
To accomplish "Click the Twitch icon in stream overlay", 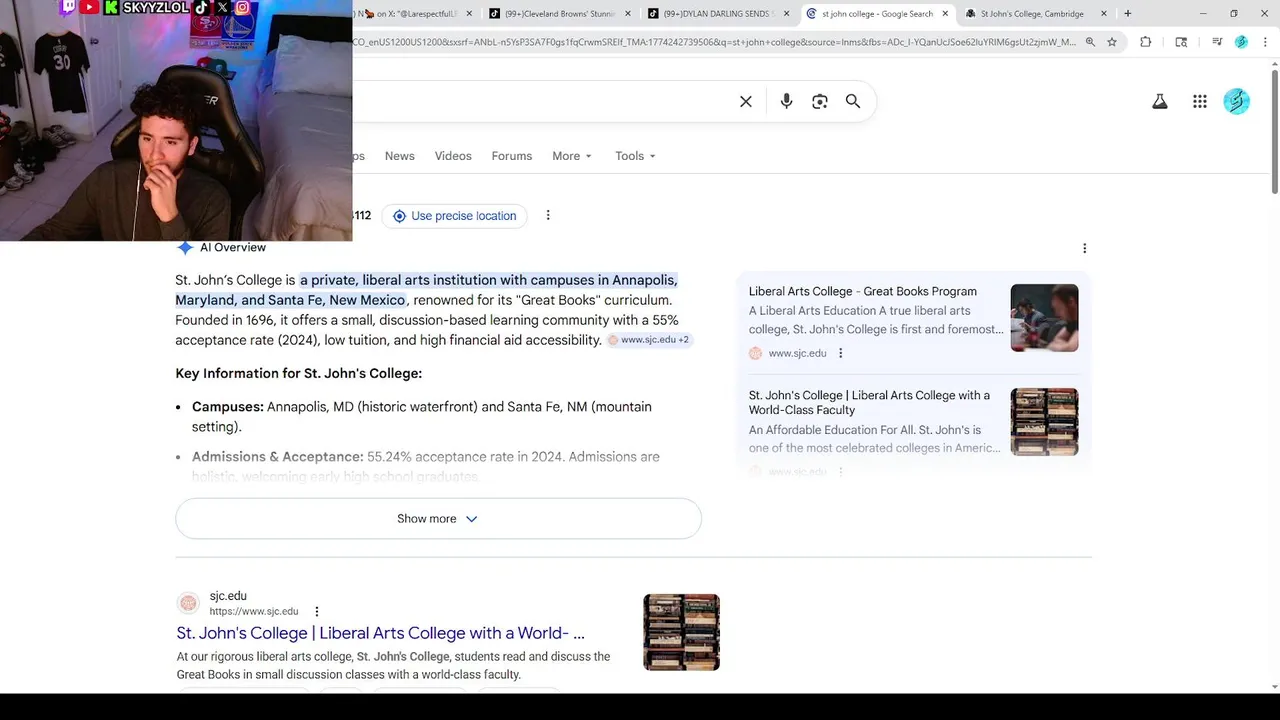I will (x=68, y=7).
